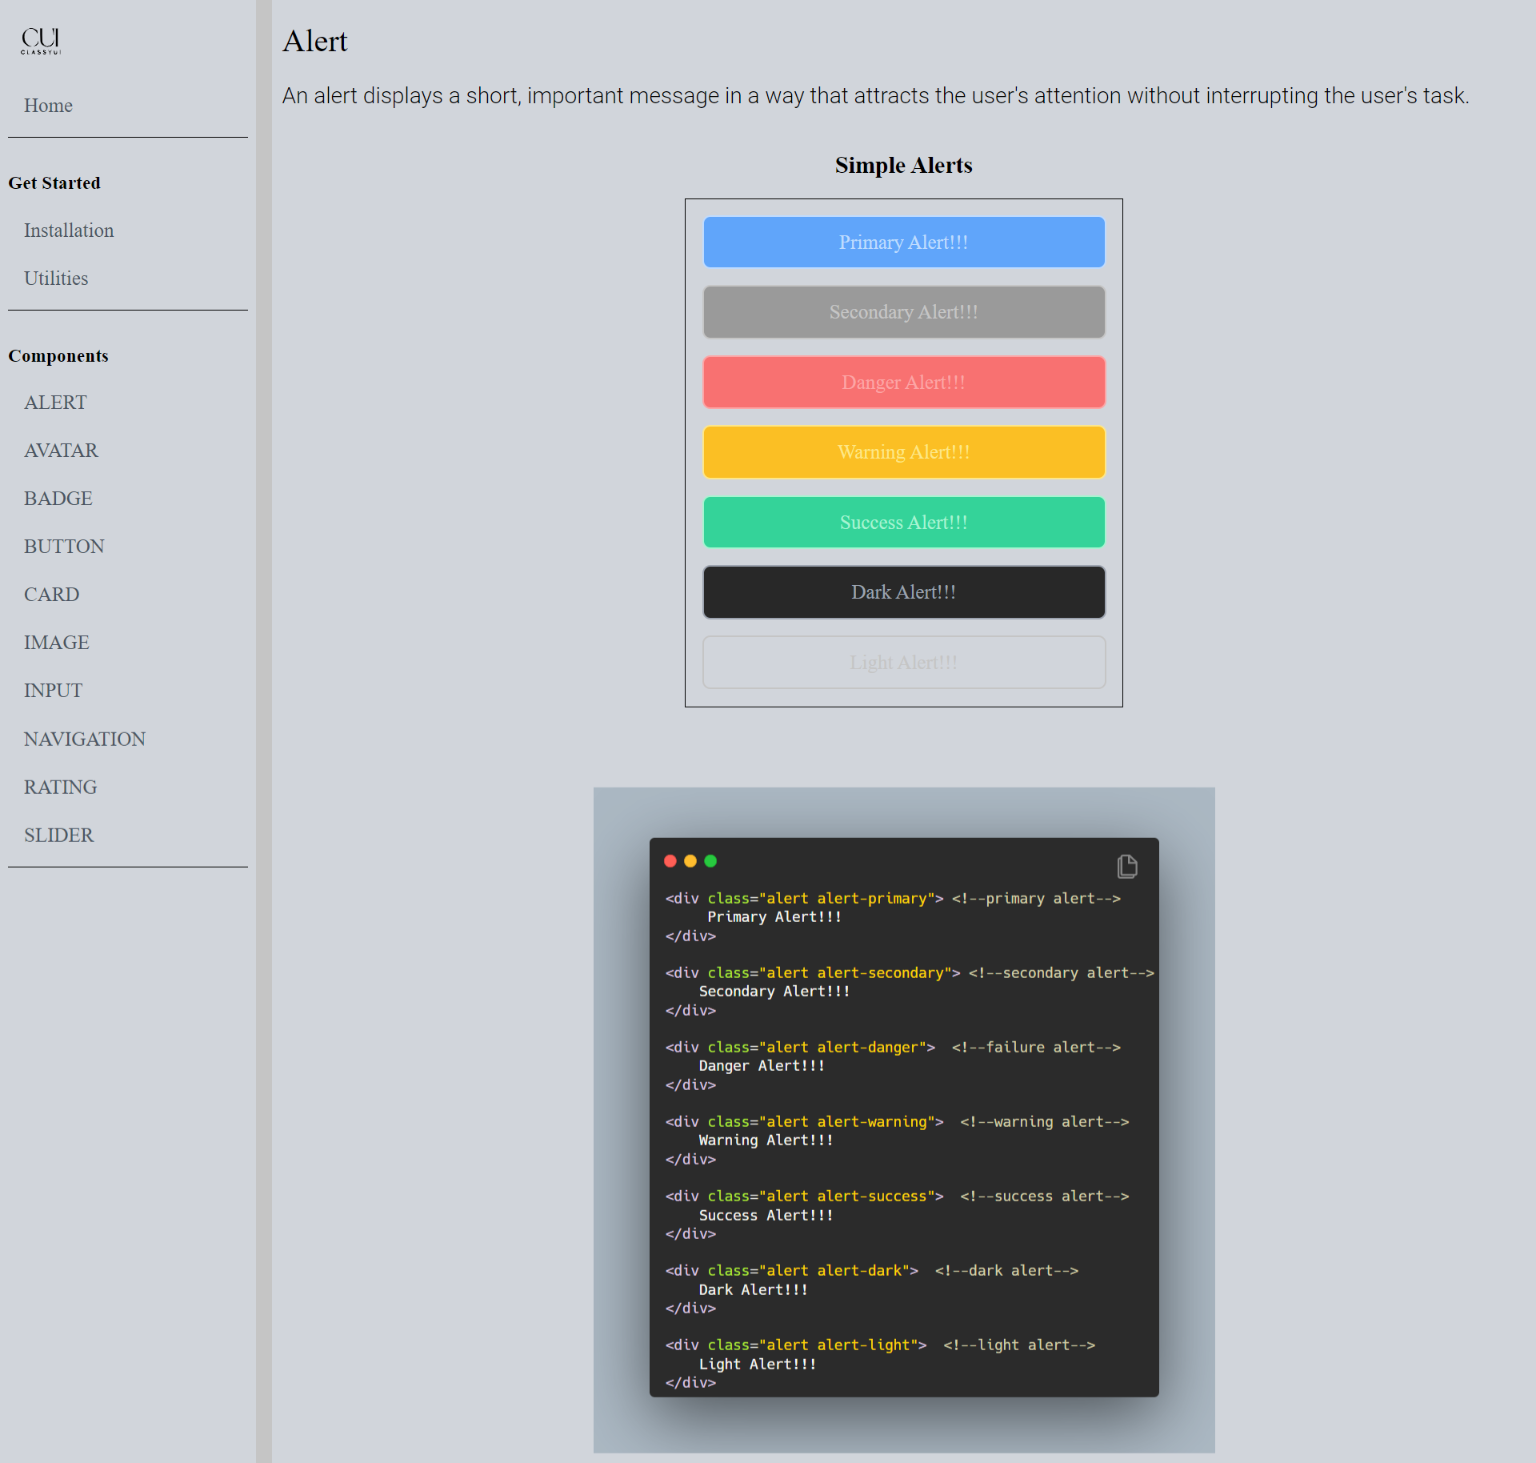Open the NAVIGATION component page
Screen dimensions: 1536x1463
[x=84, y=738]
